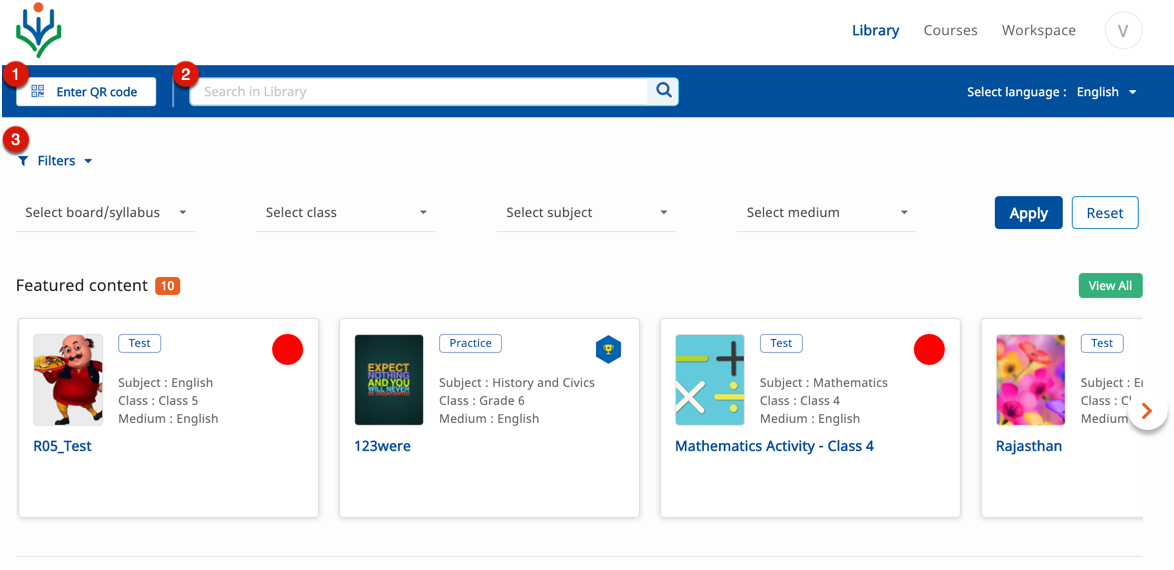Click the DIKSHA tree logo
The image size is (1174, 570).
pyautogui.click(x=38, y=30)
